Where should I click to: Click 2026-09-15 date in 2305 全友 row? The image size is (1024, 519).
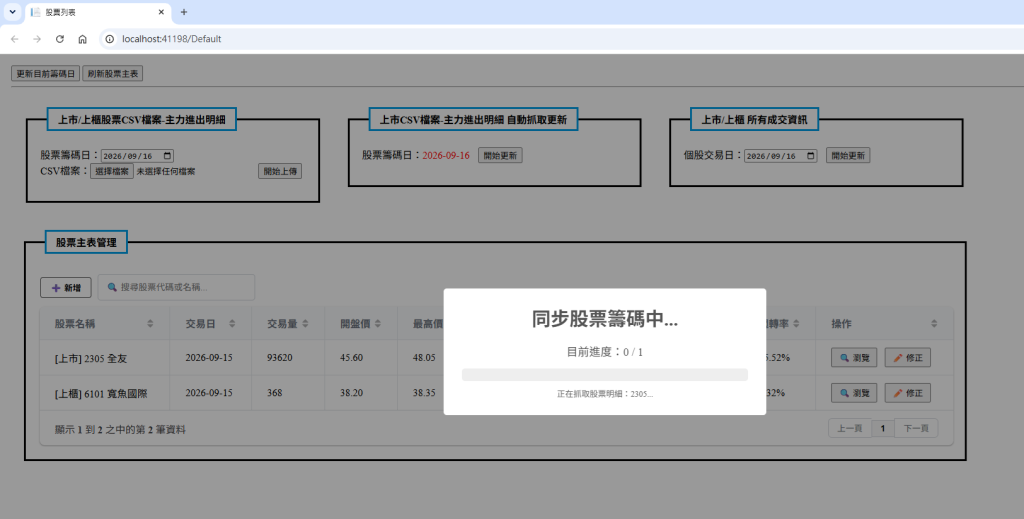click(x=209, y=358)
